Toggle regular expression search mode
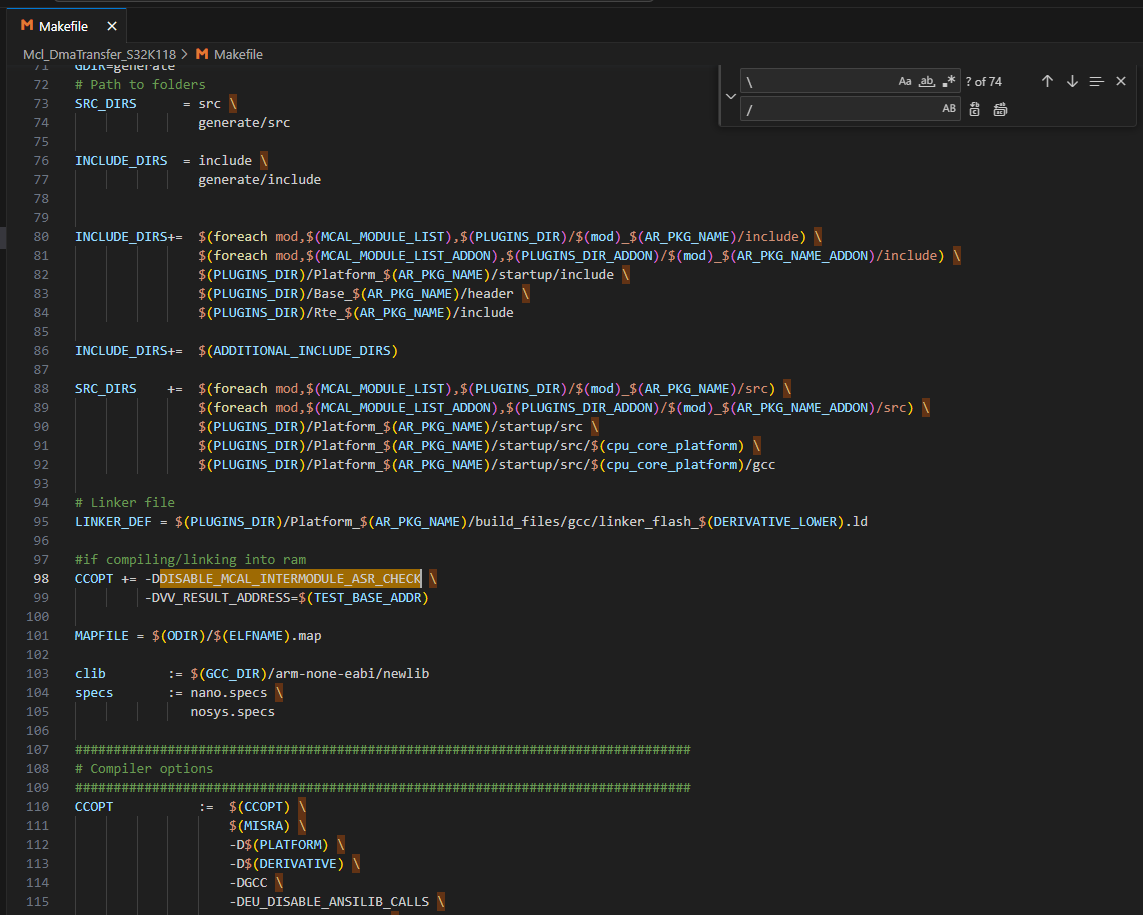The width and height of the screenshot is (1143, 915). click(949, 81)
